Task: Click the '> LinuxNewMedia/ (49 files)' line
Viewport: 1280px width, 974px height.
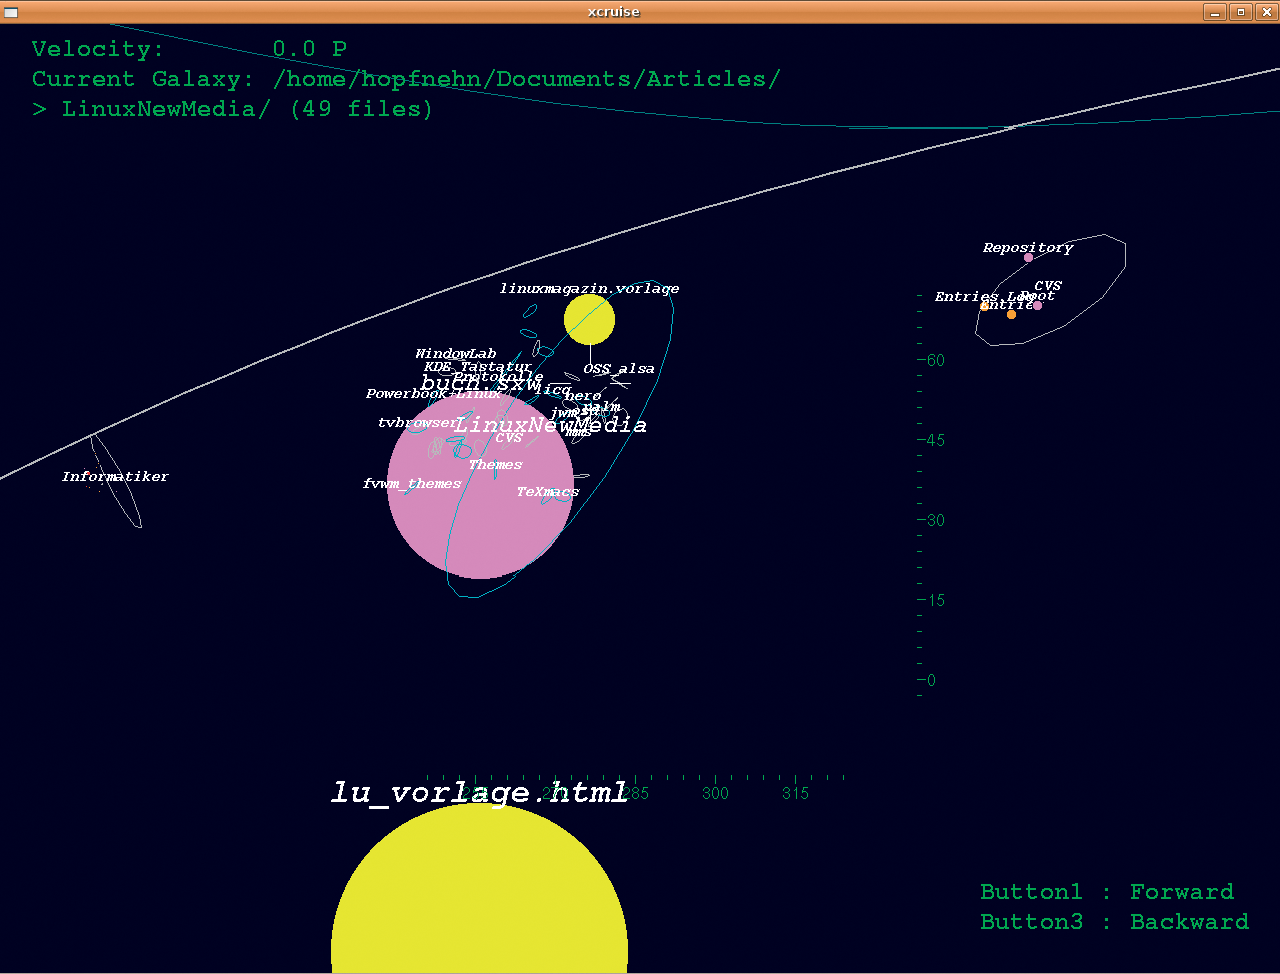Action: tap(232, 109)
